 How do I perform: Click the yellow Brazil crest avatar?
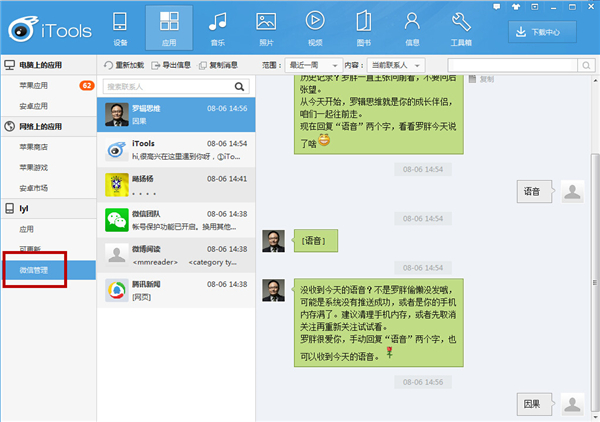pos(117,185)
